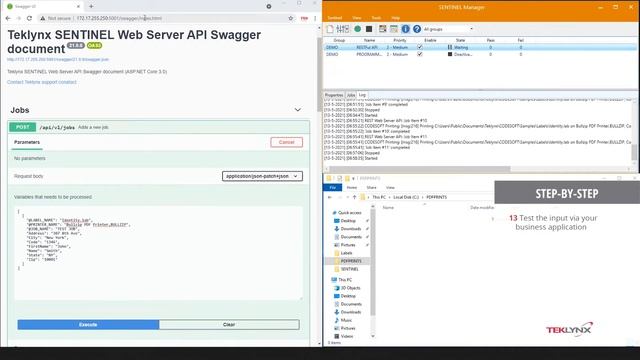The height and width of the screenshot is (360, 640).
Task: Open Chrome's three-dot menu
Action: [x=315, y=18]
